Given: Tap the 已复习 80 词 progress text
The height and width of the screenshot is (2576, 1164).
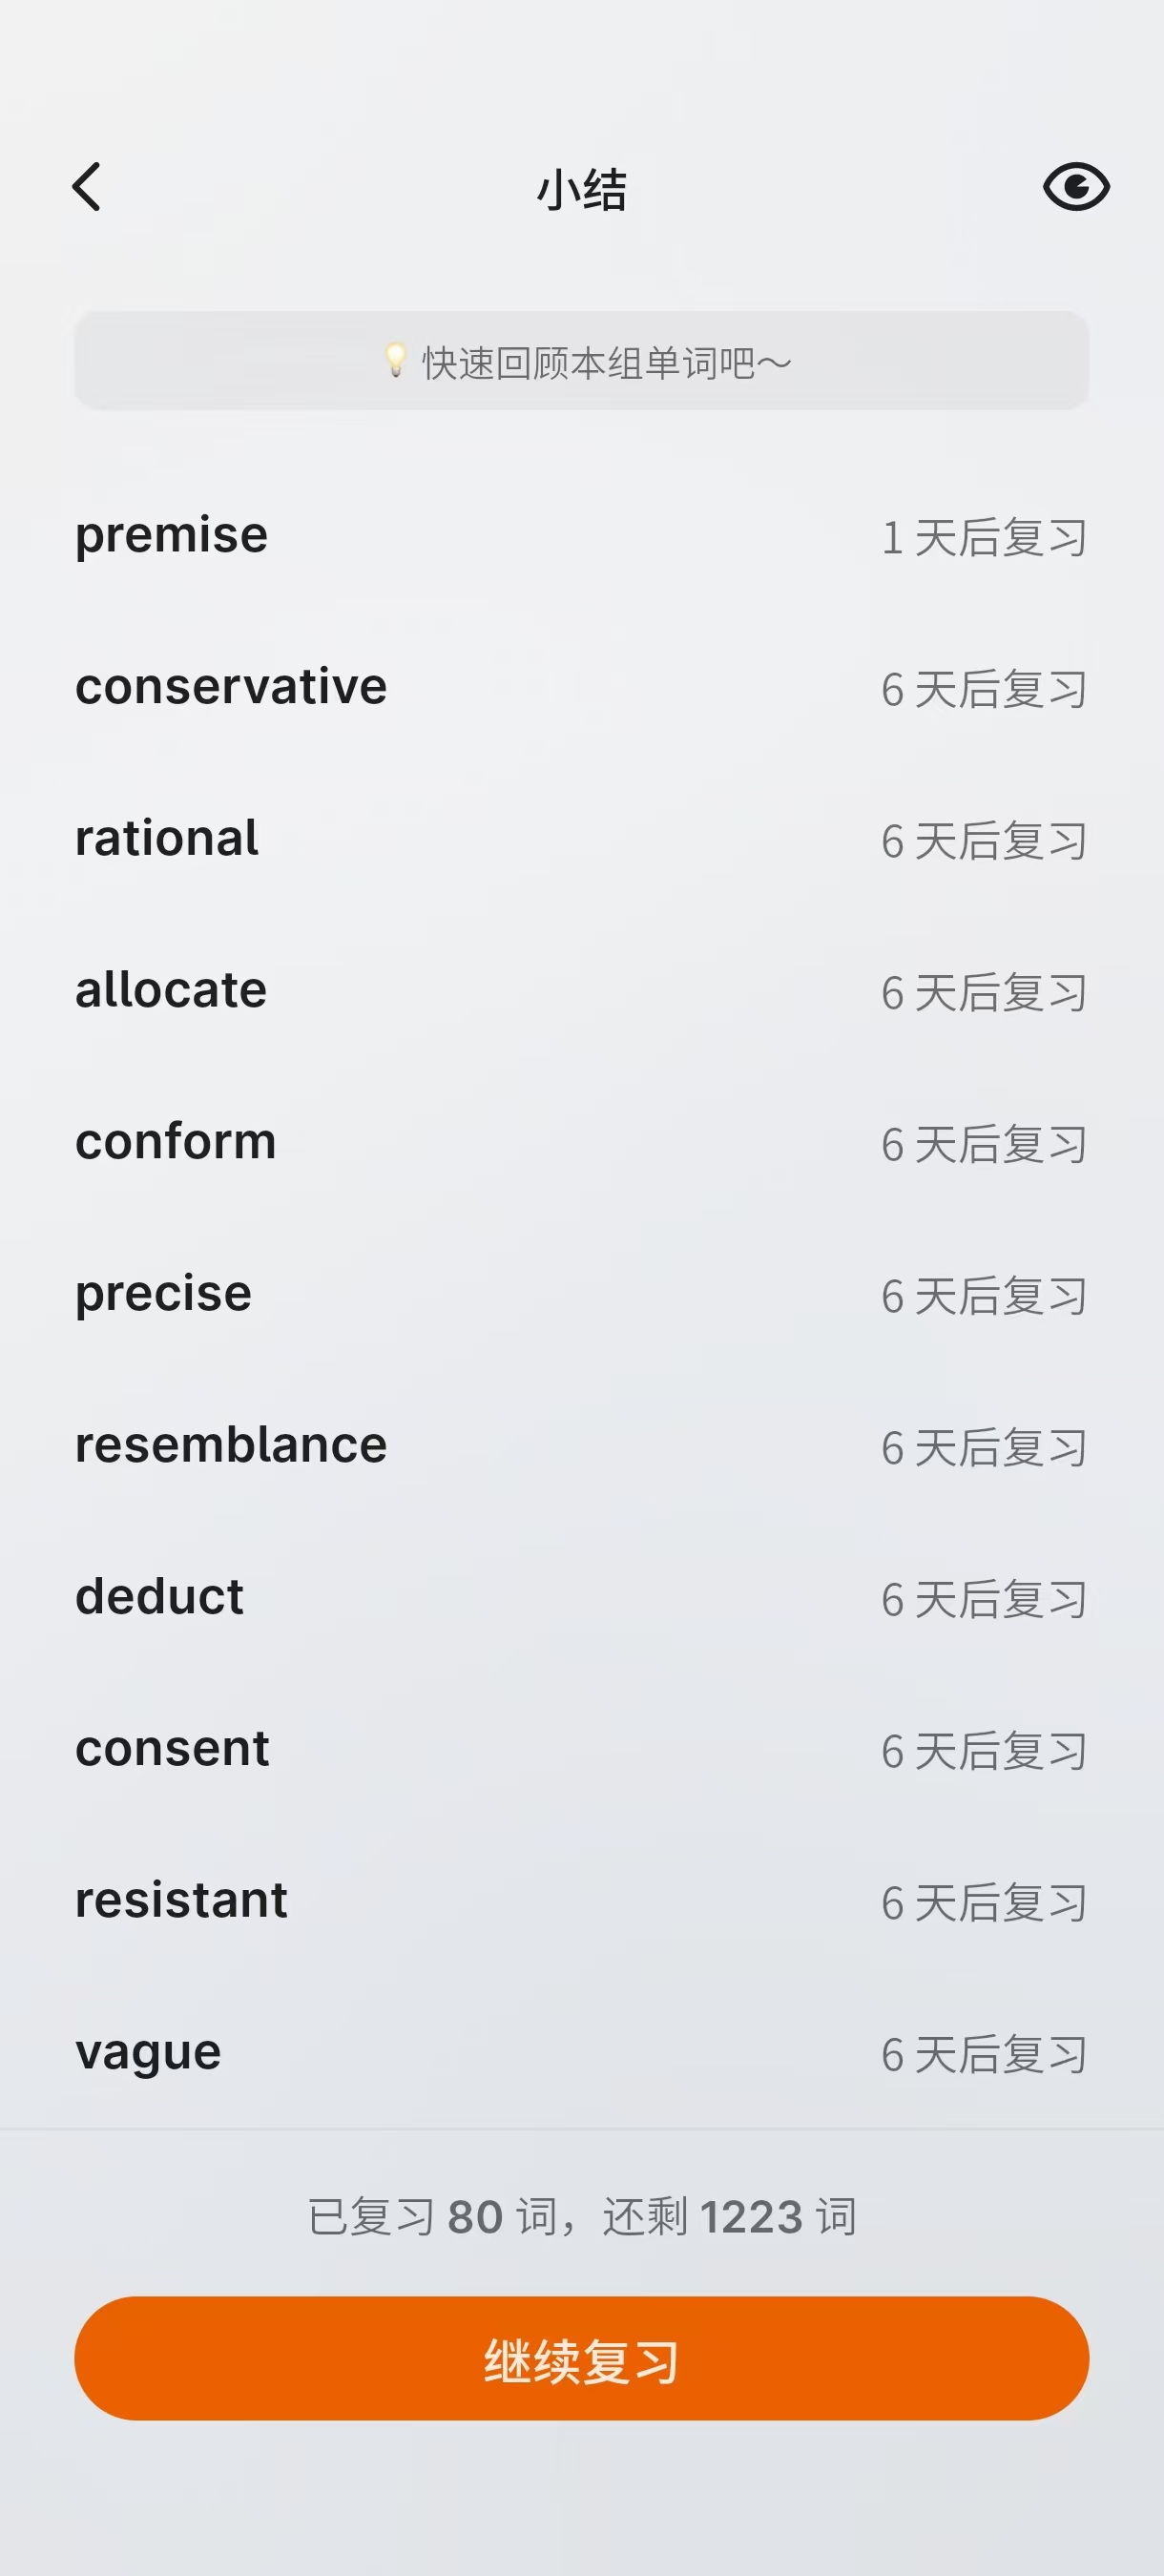Looking at the screenshot, I should coord(581,2217).
